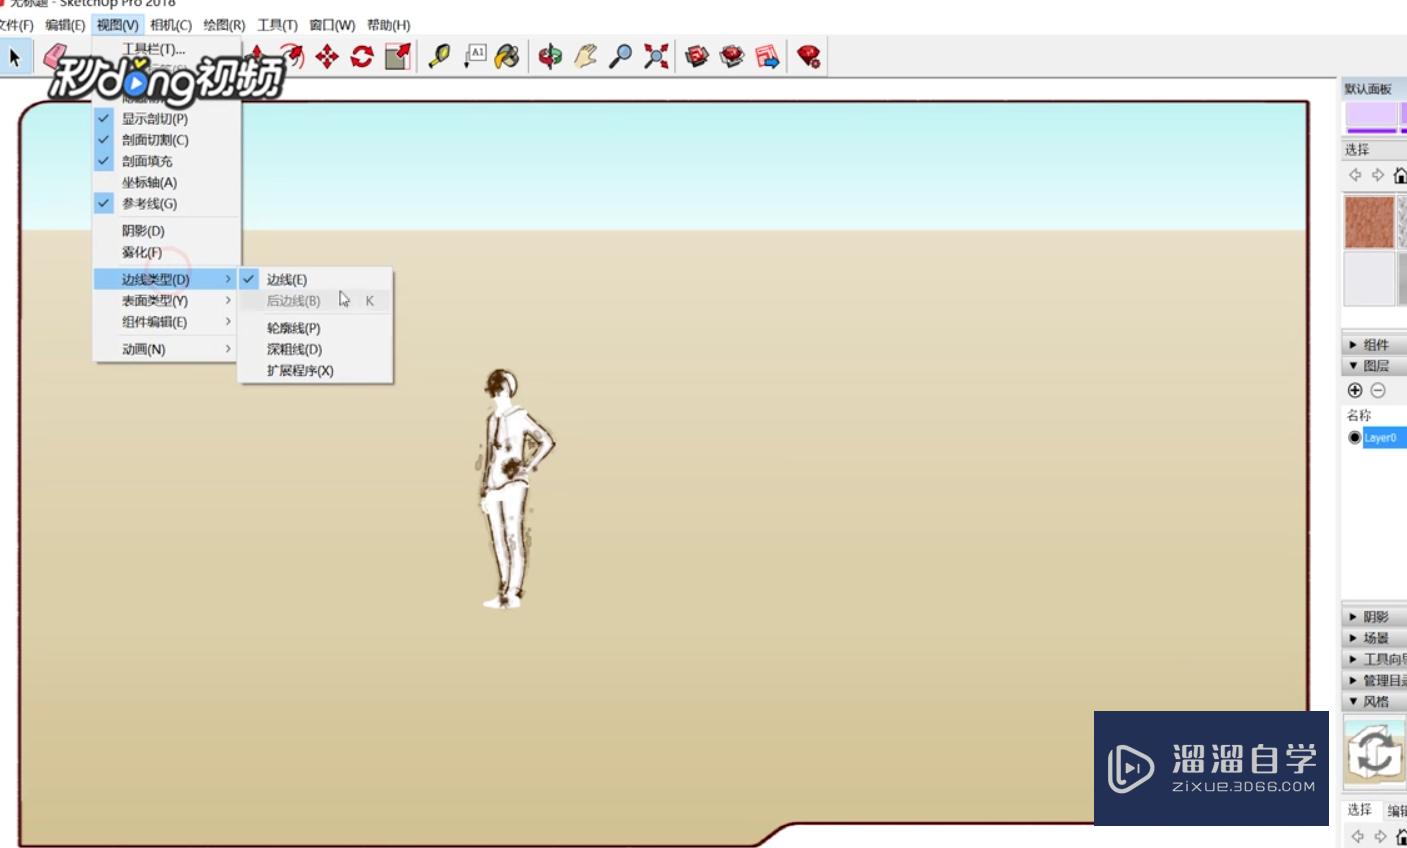Screen dimensions: 1407x848
Task: Expand the 阴影 panel
Action: pos(1374,617)
